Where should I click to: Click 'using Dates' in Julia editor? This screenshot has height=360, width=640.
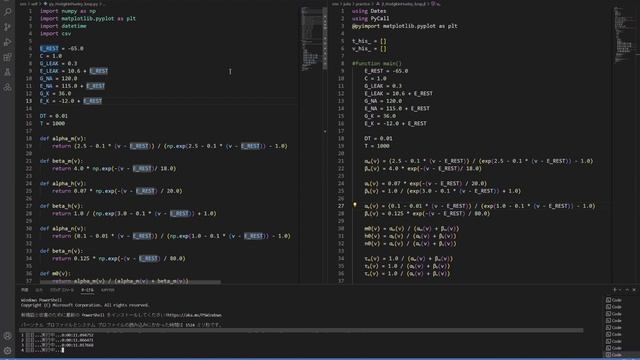click(x=369, y=11)
